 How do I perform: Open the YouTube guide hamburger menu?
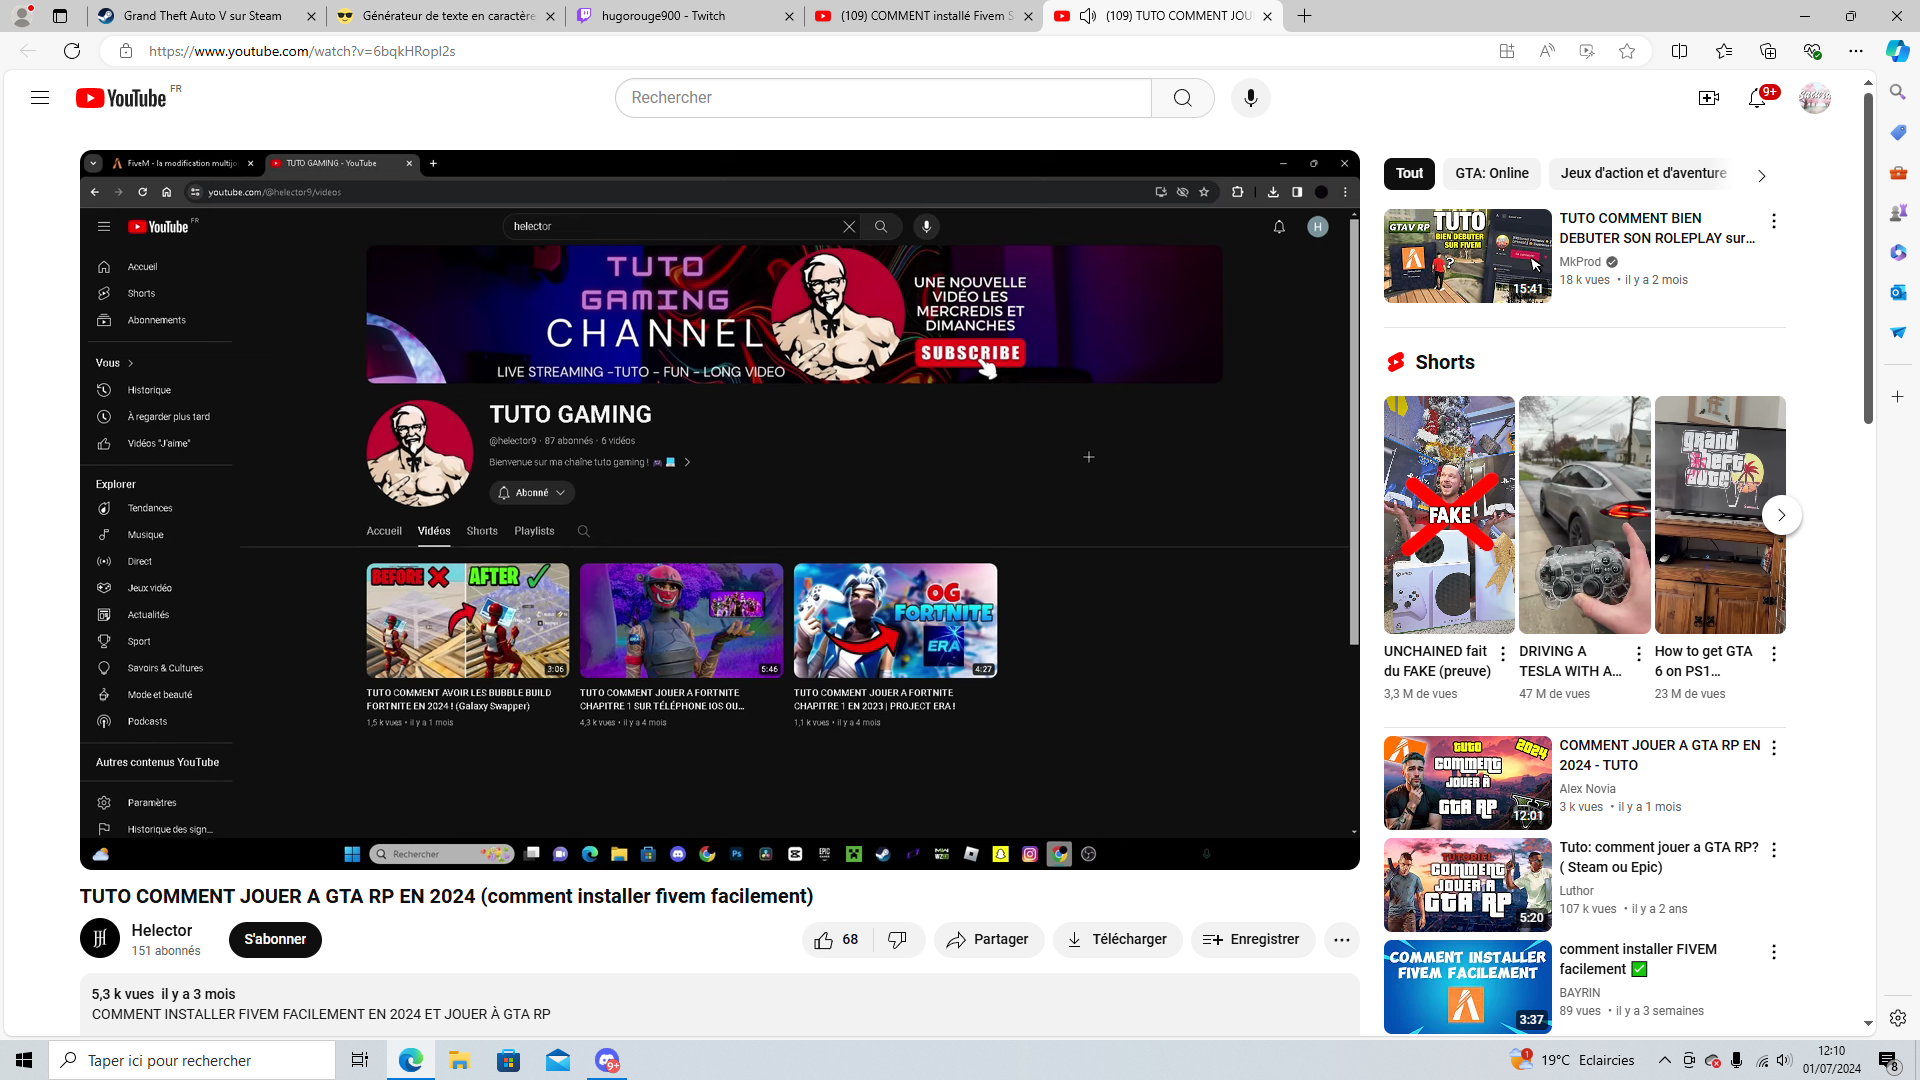[40, 98]
